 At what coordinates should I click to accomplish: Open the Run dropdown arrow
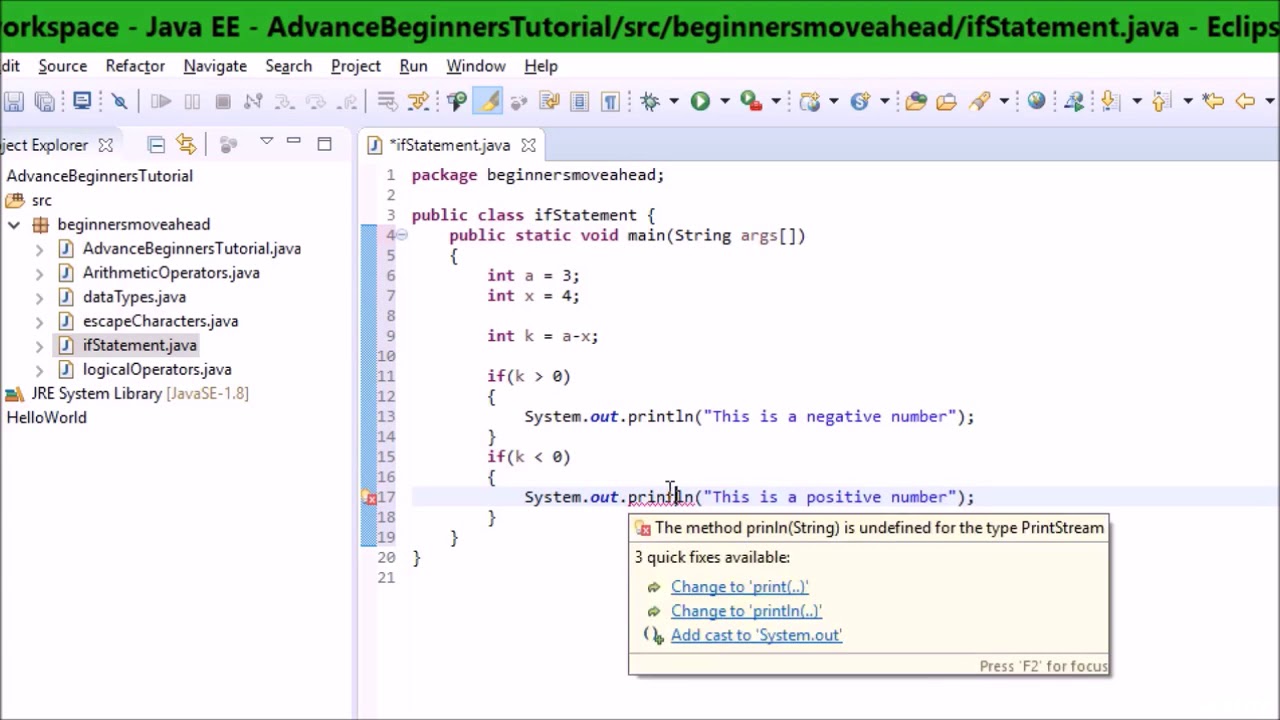pos(725,101)
